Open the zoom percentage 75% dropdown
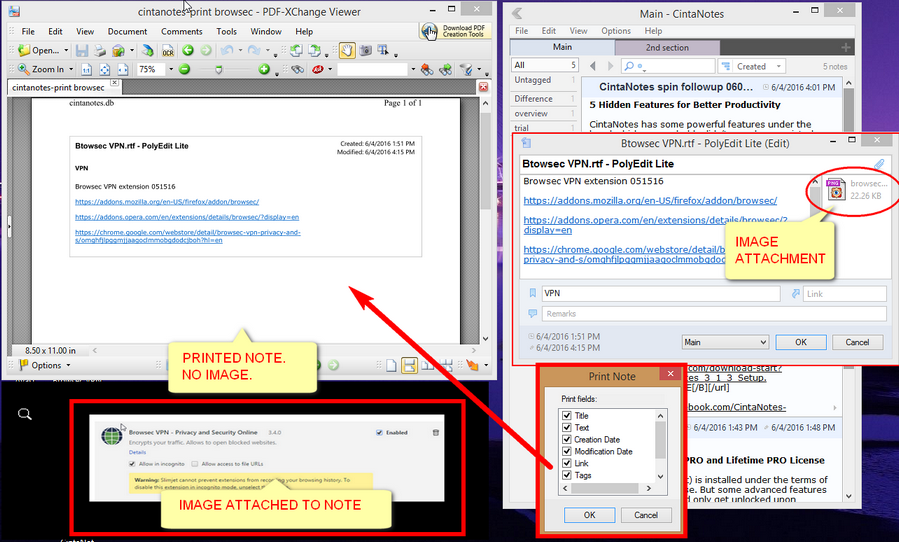The image size is (899, 542). point(170,69)
